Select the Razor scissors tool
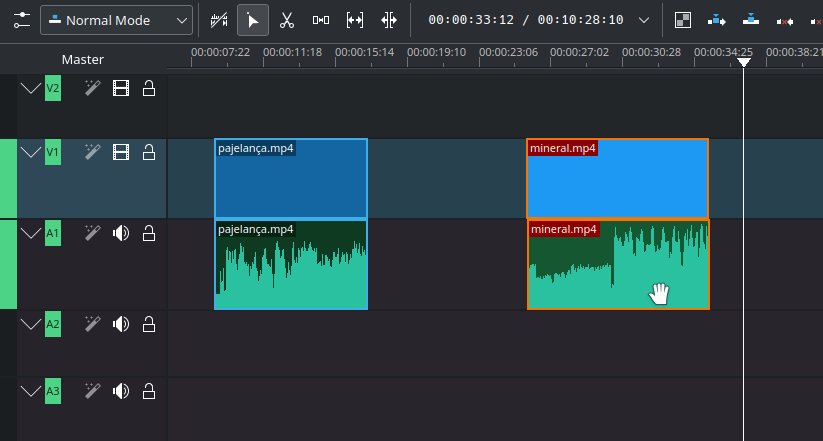Screen dimensions: 823x441 (x=287, y=20)
